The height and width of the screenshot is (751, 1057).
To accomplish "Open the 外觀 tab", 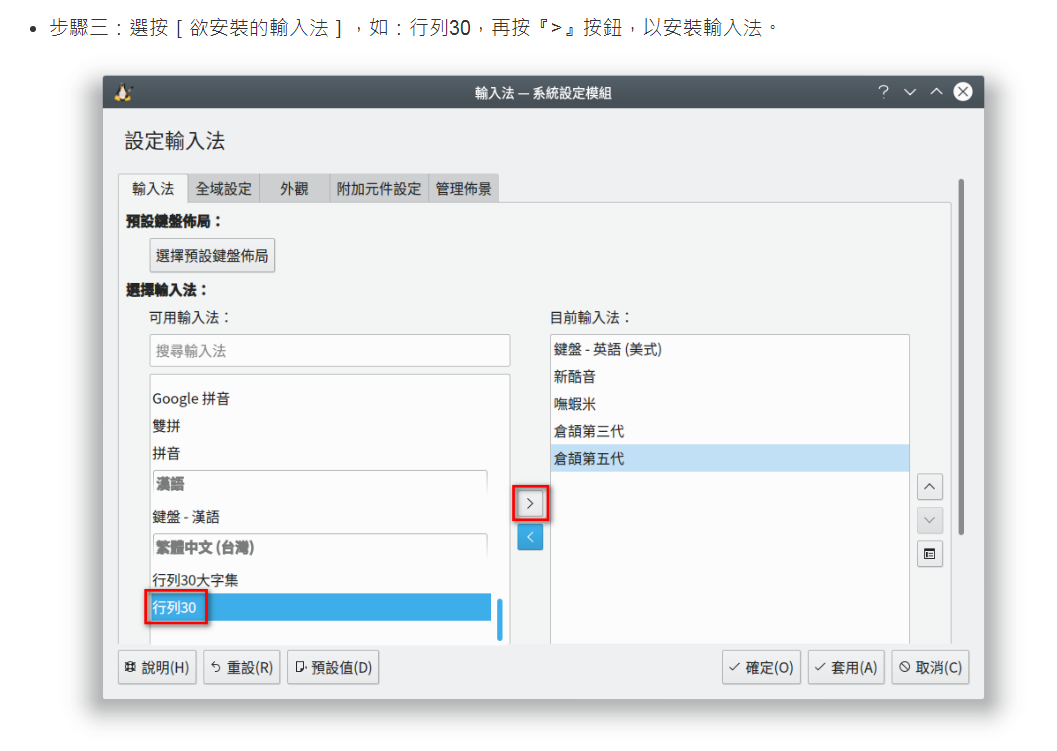I will [294, 189].
